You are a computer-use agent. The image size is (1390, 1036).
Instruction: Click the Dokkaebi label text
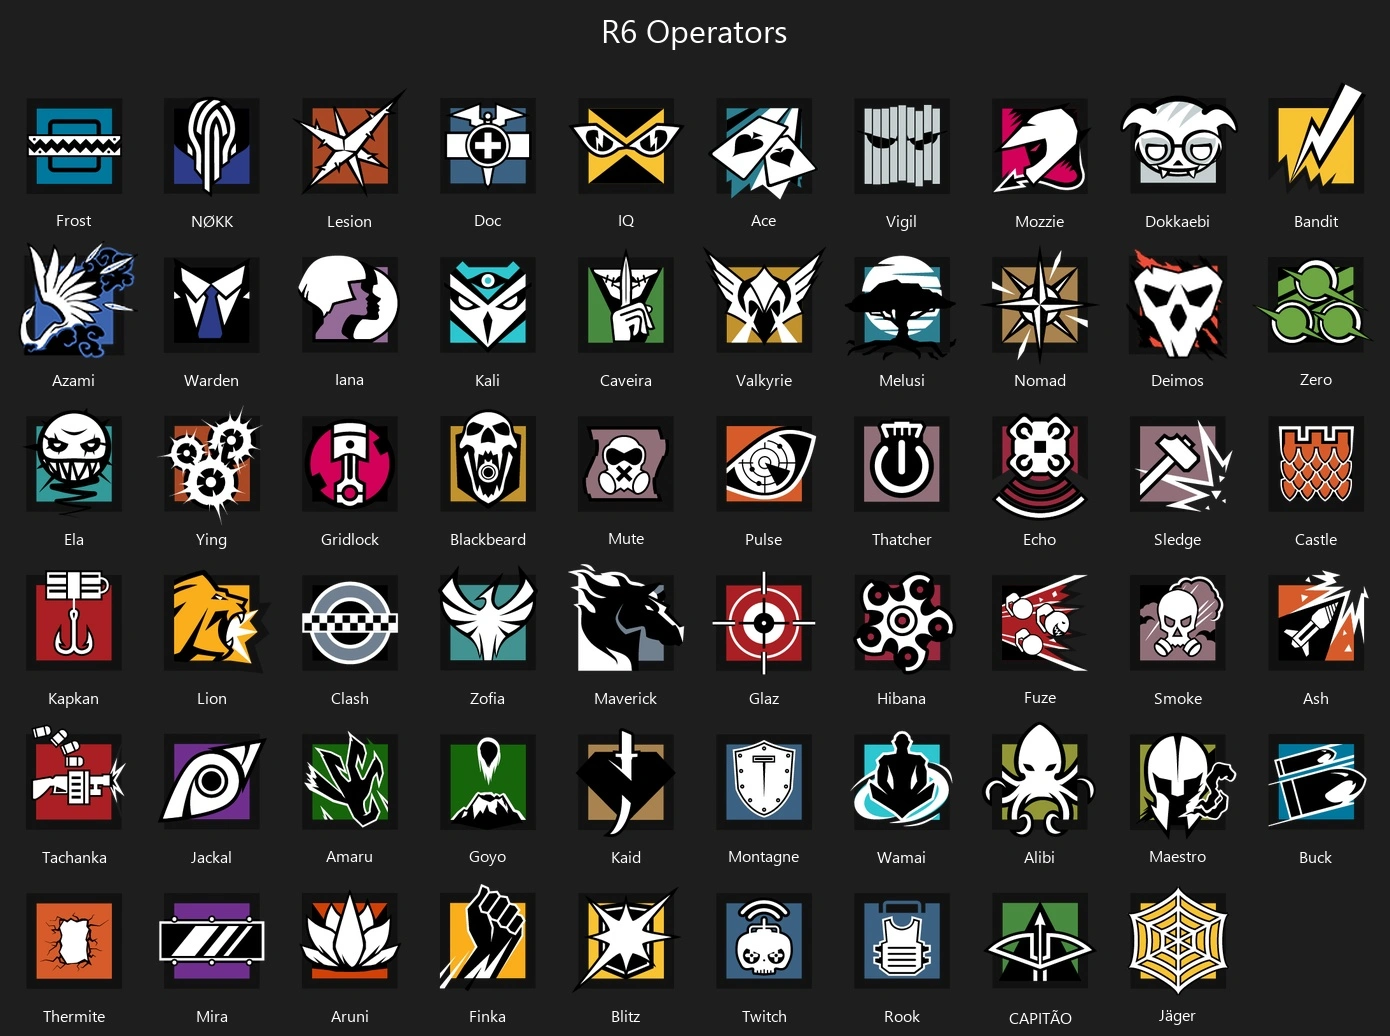1177,221
